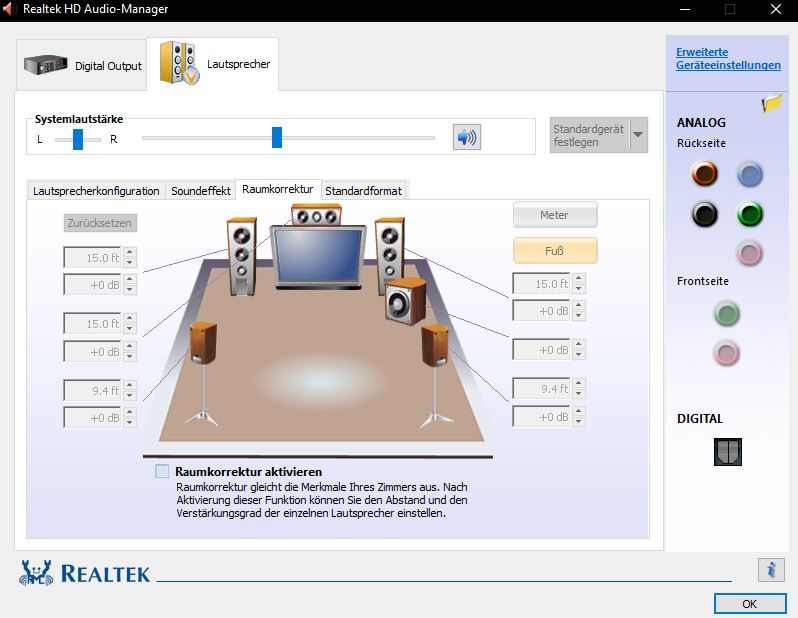Screen dimensions: 798x618
Task: Open Soundeffekt tab
Action: [201, 191]
